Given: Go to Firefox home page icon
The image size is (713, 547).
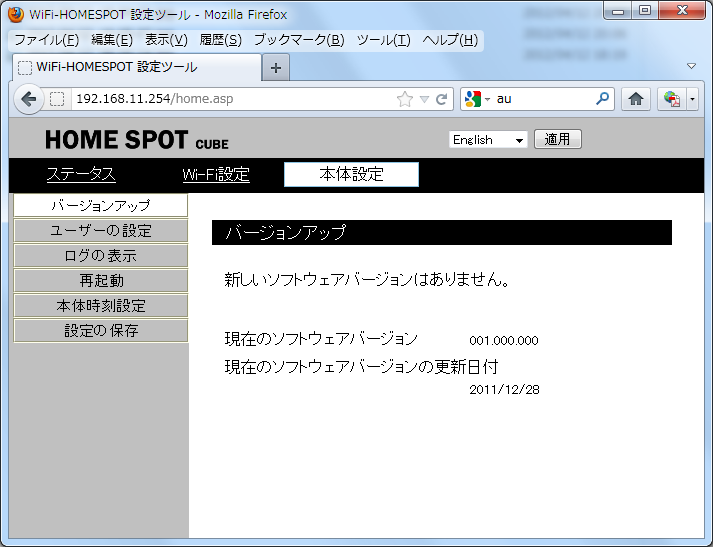Looking at the screenshot, I should click(x=636, y=99).
